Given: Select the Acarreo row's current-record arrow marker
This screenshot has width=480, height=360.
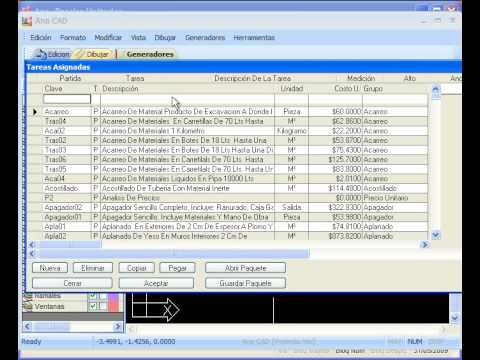Looking at the screenshot, I should click(35, 112).
